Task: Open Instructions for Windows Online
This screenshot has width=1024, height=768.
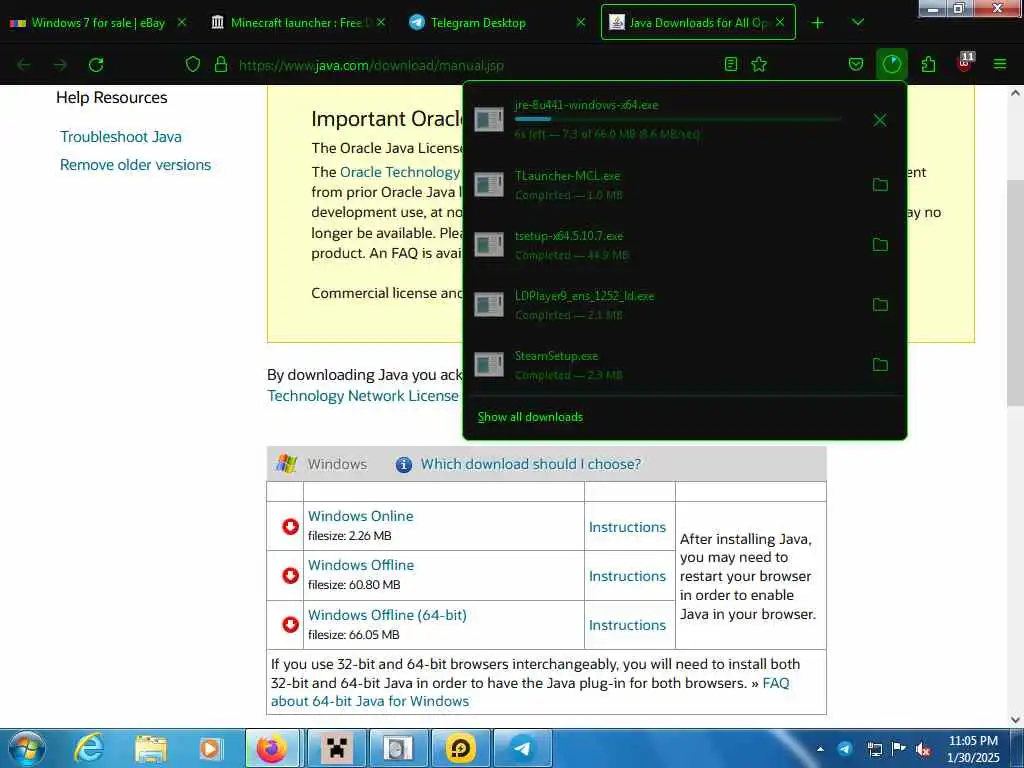Action: point(627,527)
